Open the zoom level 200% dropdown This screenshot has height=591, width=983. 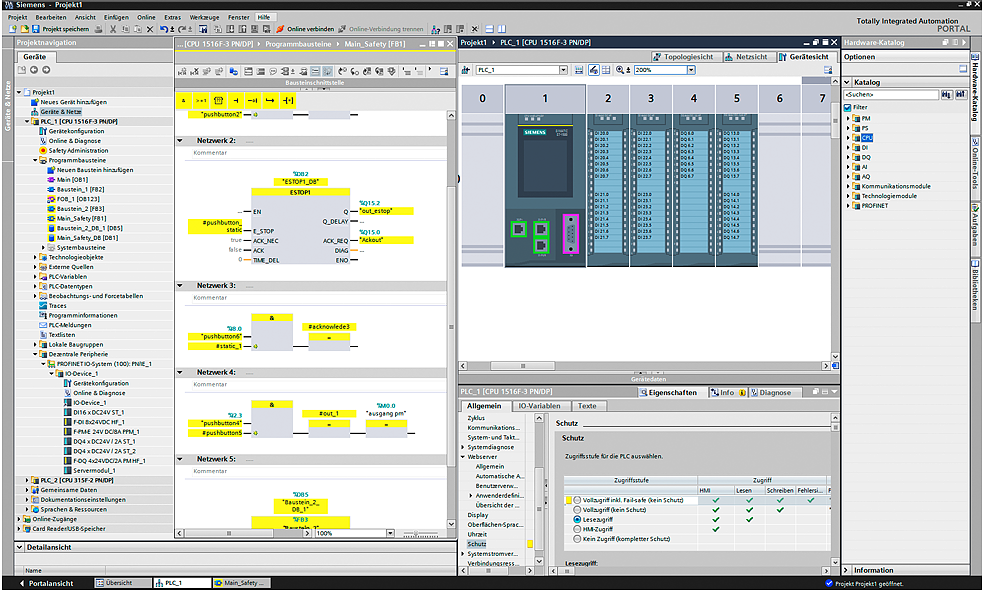(691, 70)
